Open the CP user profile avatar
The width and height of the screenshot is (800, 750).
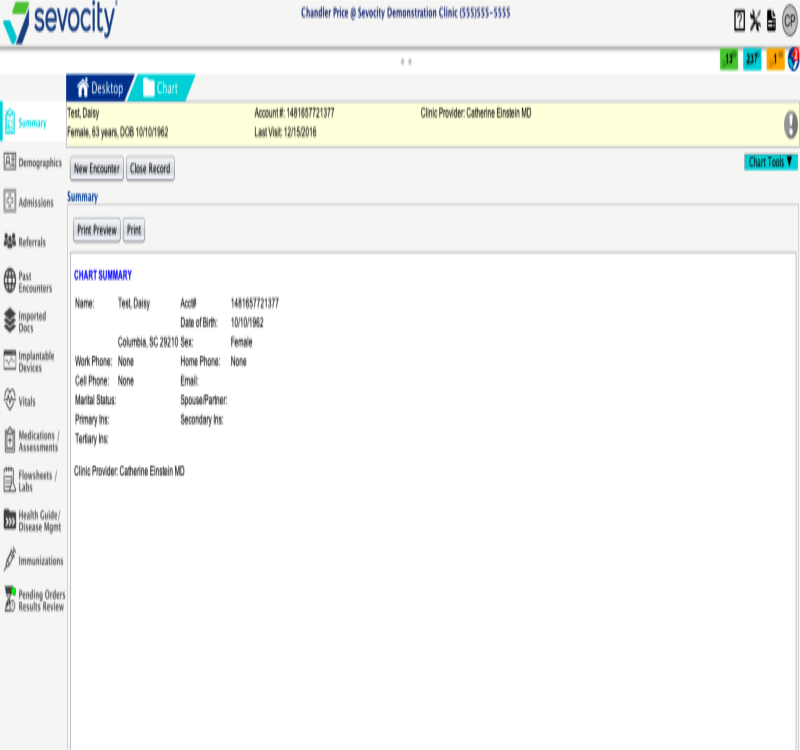(x=789, y=21)
